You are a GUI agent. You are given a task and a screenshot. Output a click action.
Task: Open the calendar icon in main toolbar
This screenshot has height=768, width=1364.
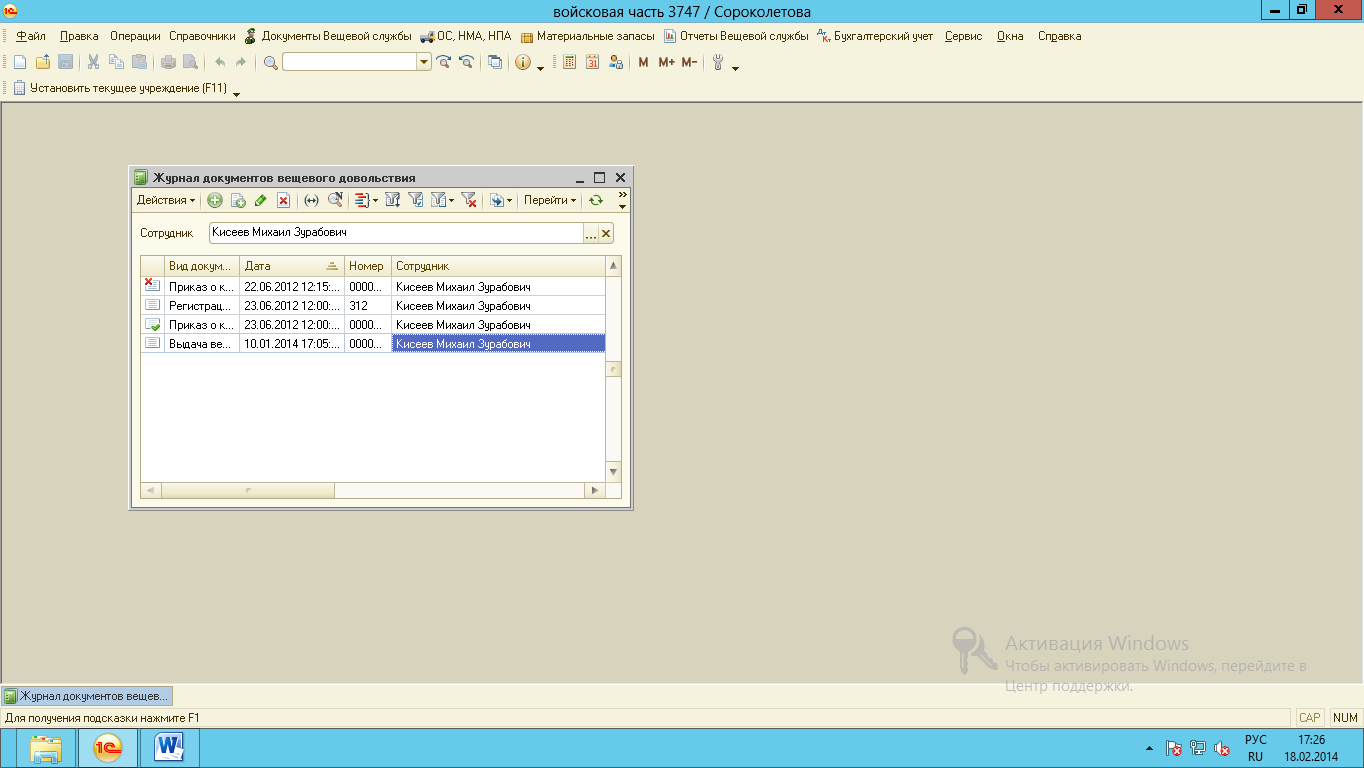click(592, 62)
